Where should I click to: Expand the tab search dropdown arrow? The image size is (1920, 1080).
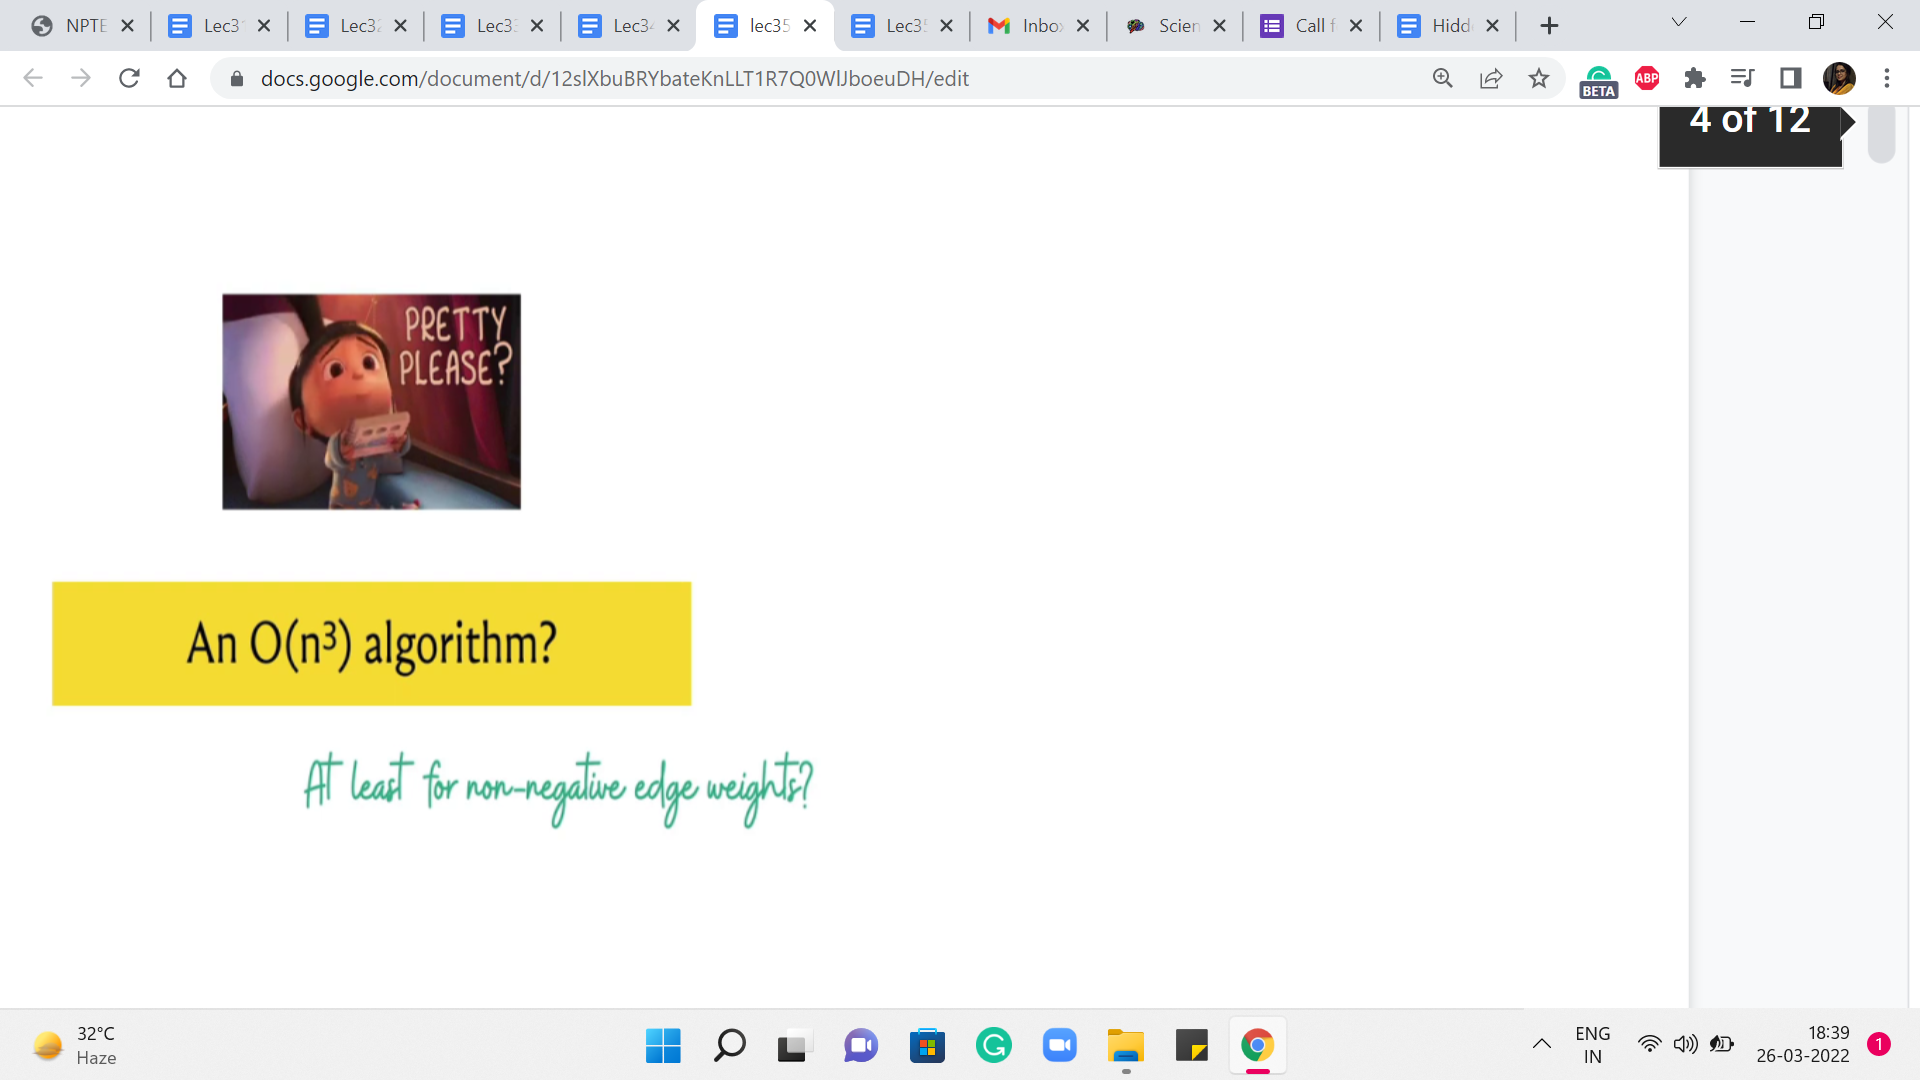1679,23
